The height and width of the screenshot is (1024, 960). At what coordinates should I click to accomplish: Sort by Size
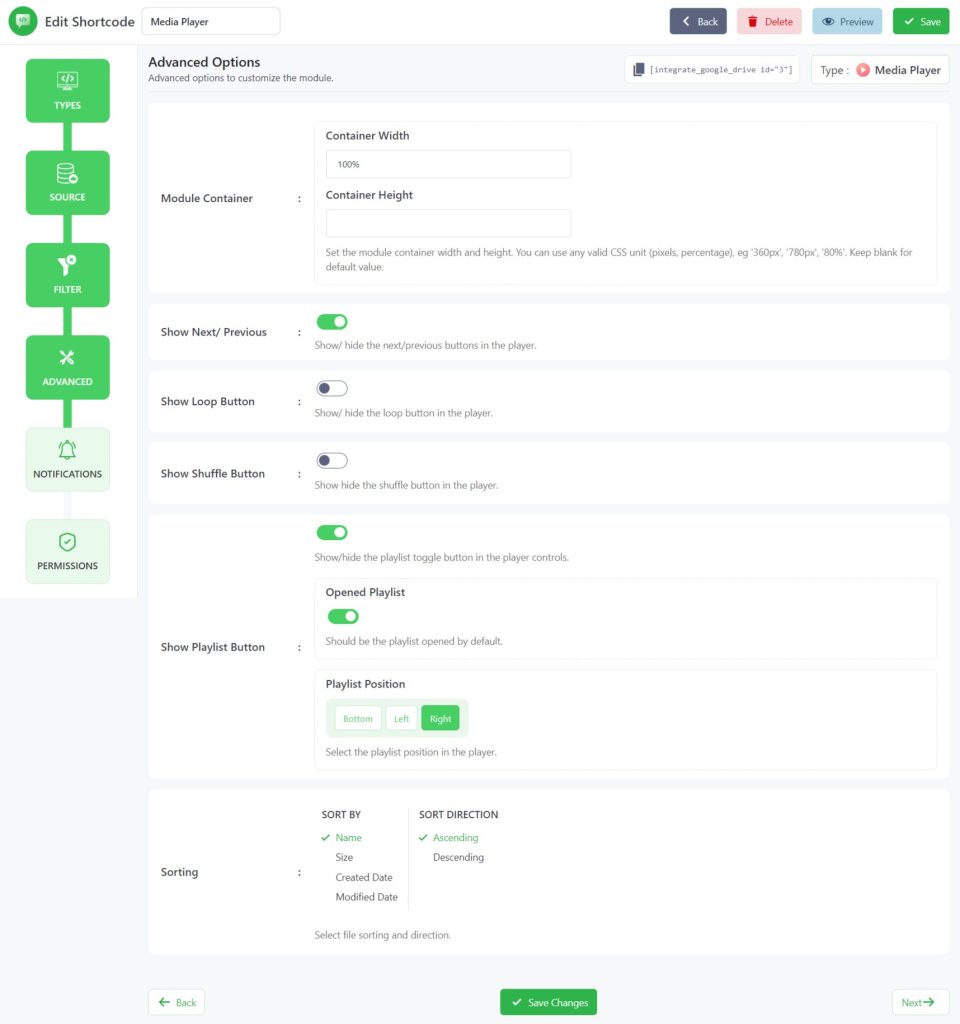click(344, 857)
